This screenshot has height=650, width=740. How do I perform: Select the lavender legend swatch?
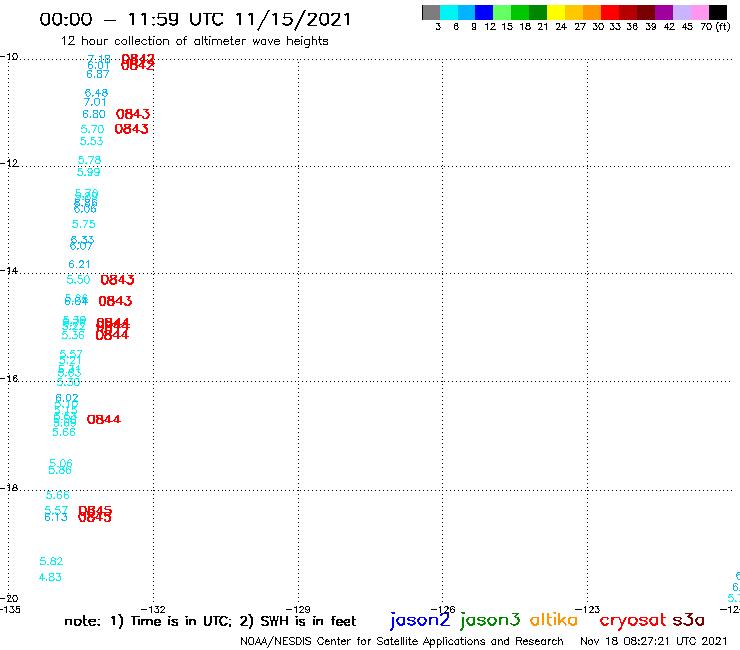coord(681,12)
